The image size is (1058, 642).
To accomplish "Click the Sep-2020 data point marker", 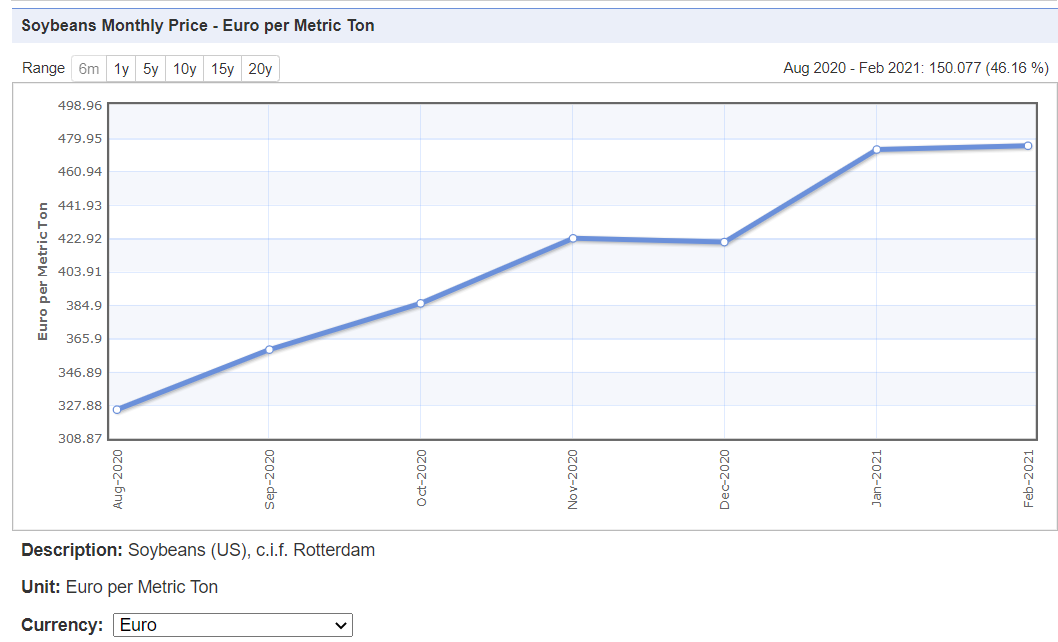I will tap(269, 349).
